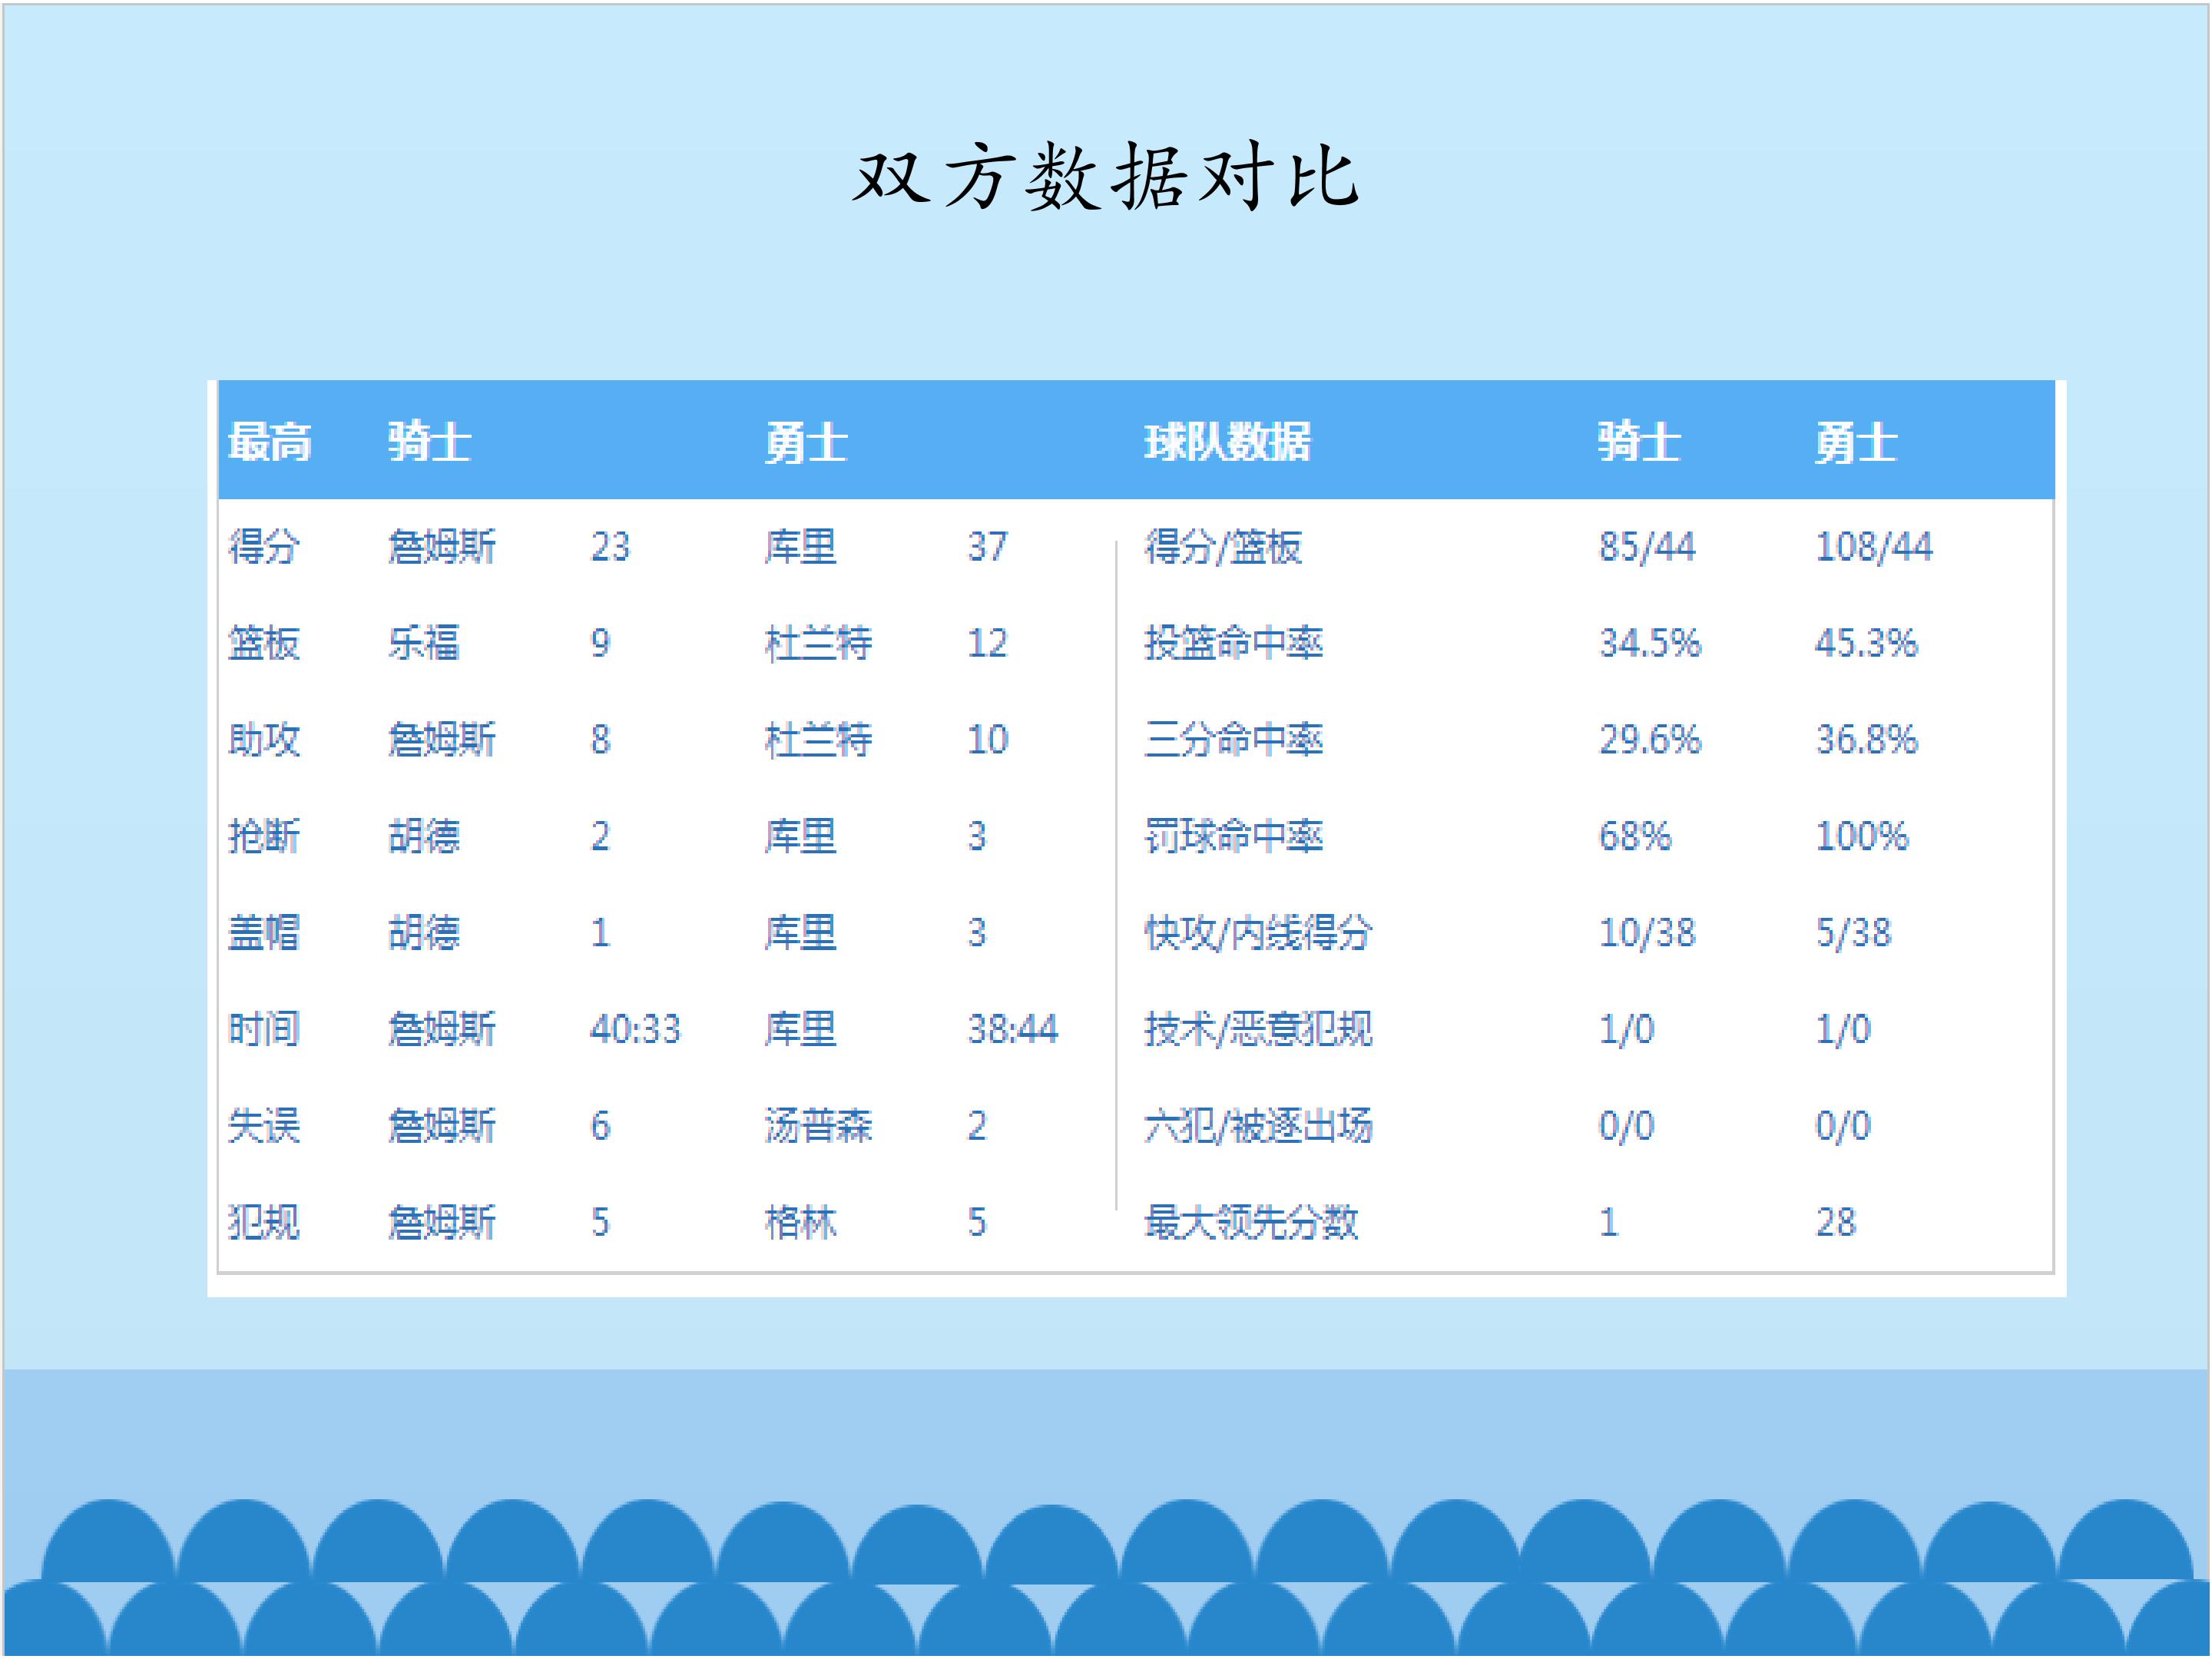The image size is (2212, 1659).
Task: Select the 最大领先分数 row label
Action: [1251, 1222]
